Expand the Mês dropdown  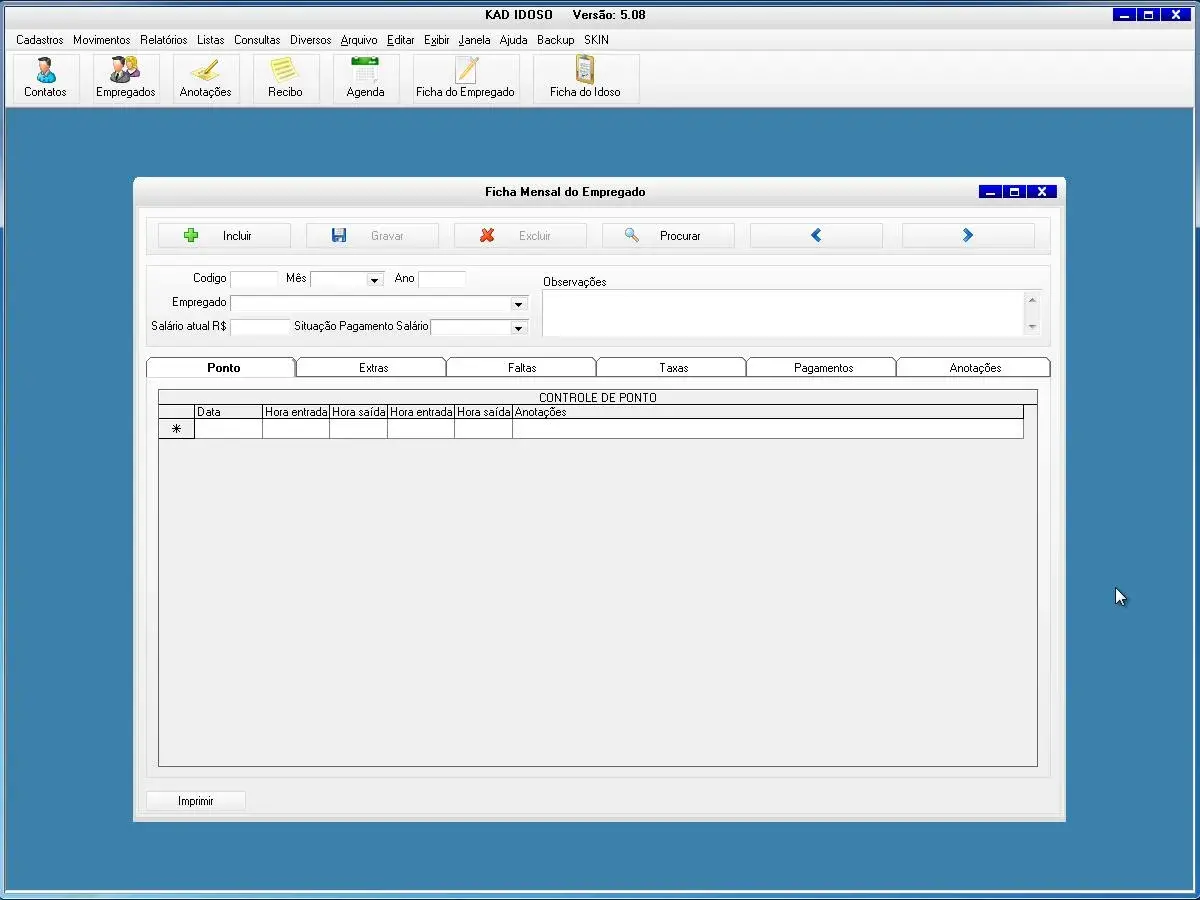pyautogui.click(x=375, y=280)
